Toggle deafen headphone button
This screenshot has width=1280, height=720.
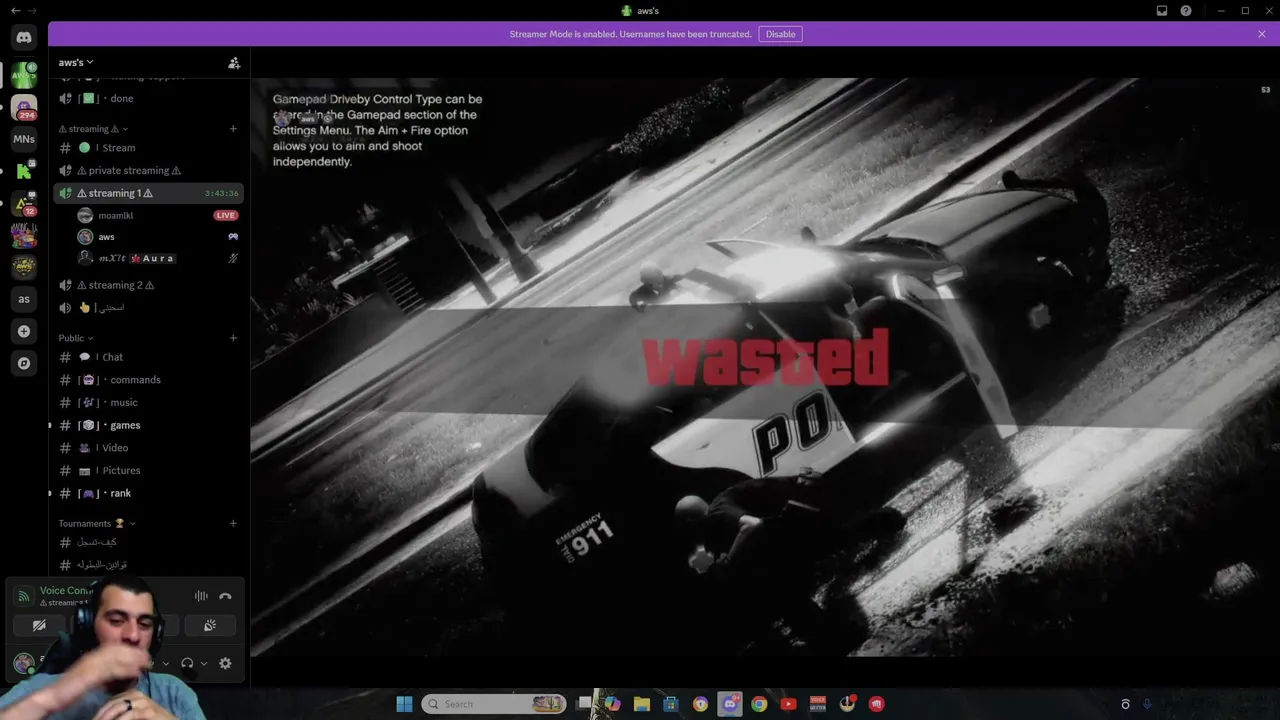187,663
